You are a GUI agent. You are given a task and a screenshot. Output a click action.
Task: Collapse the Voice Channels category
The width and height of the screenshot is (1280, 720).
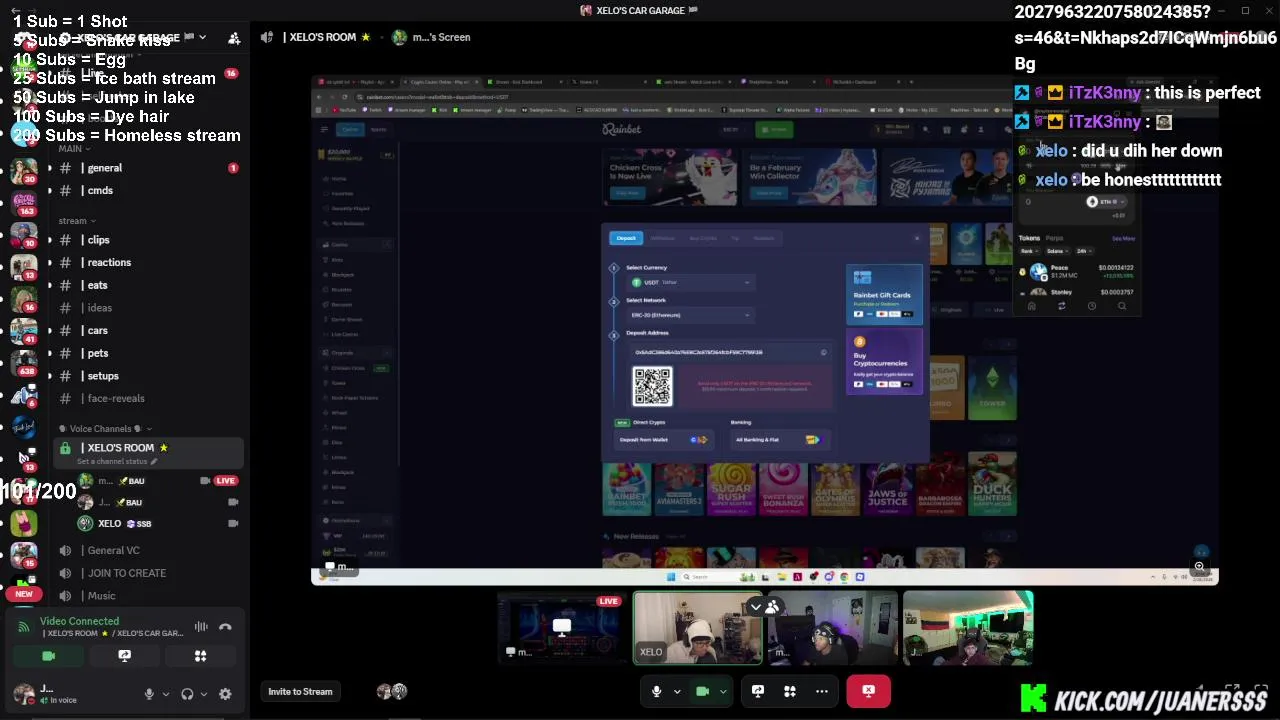pyautogui.click(x=105, y=428)
